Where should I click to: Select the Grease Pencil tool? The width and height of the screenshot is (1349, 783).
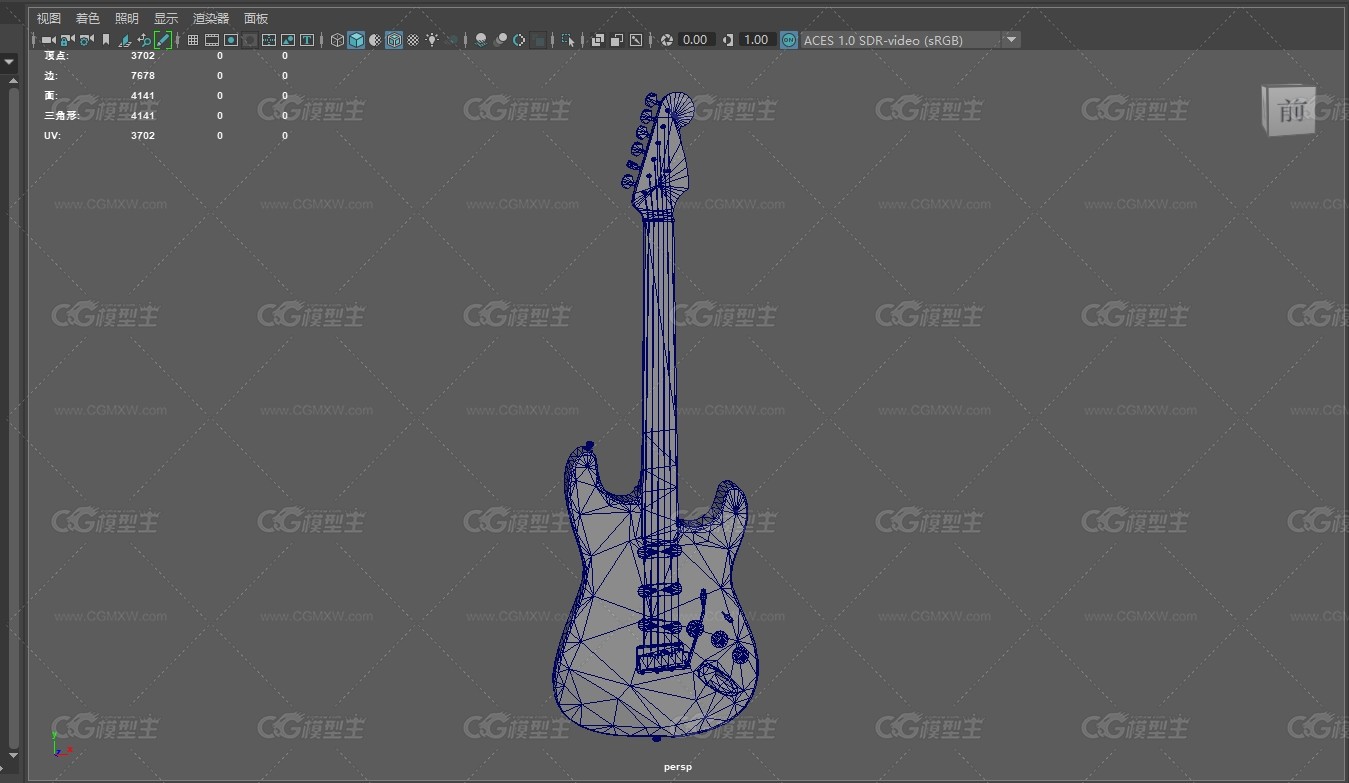click(x=163, y=40)
